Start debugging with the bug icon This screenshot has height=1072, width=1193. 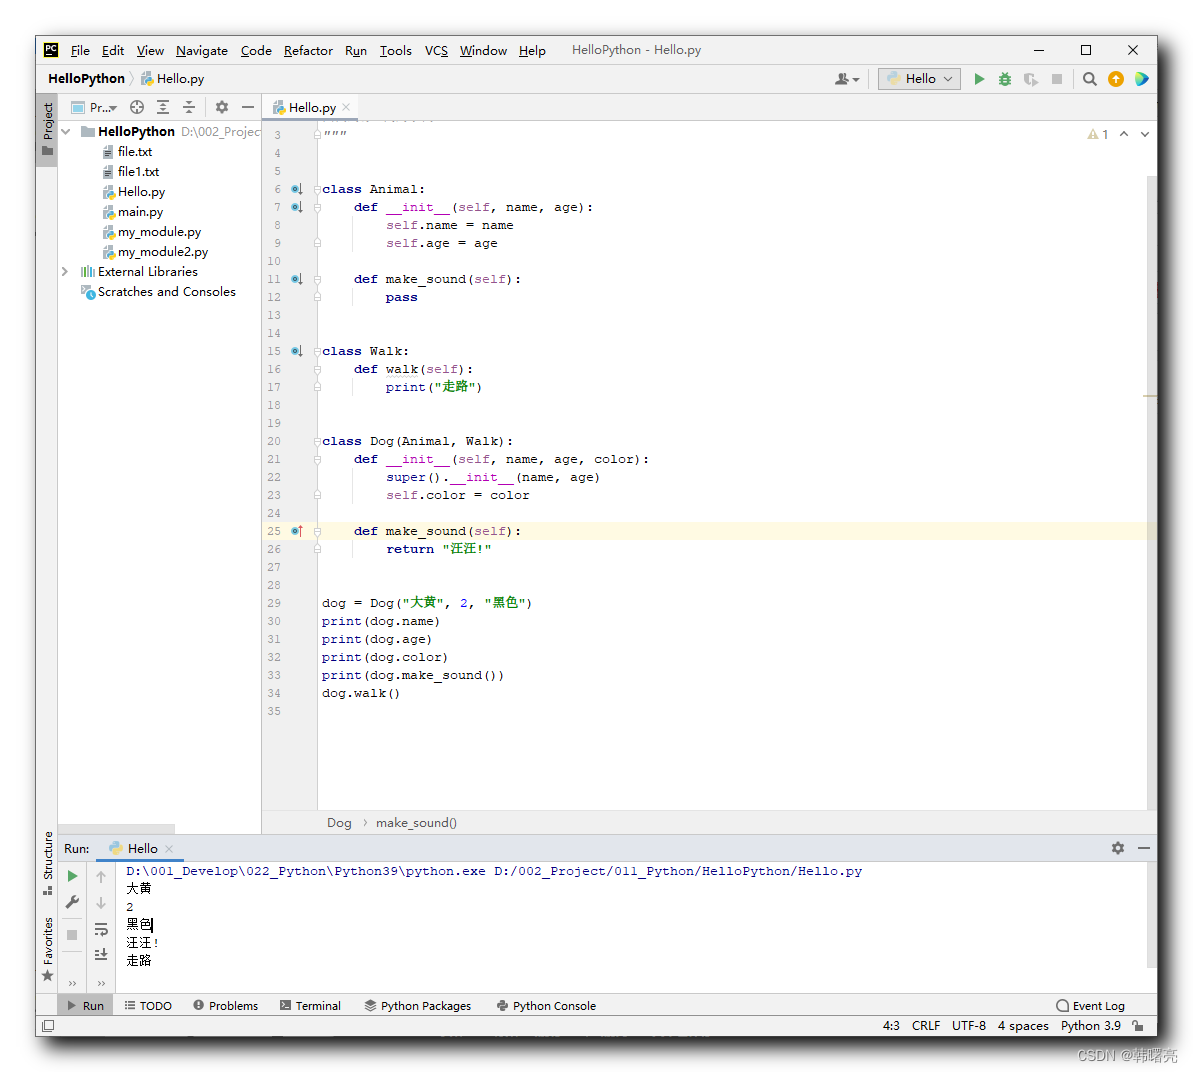click(1005, 79)
